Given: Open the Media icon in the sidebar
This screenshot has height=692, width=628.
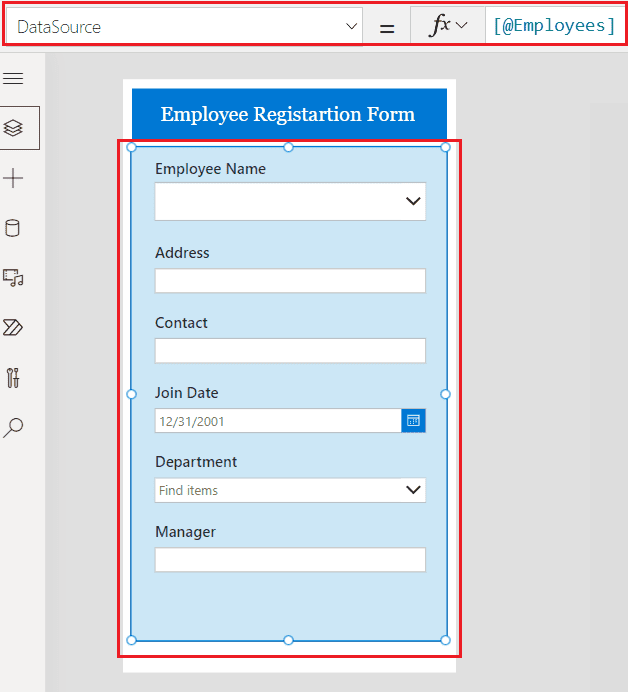Looking at the screenshot, I should coord(13,278).
